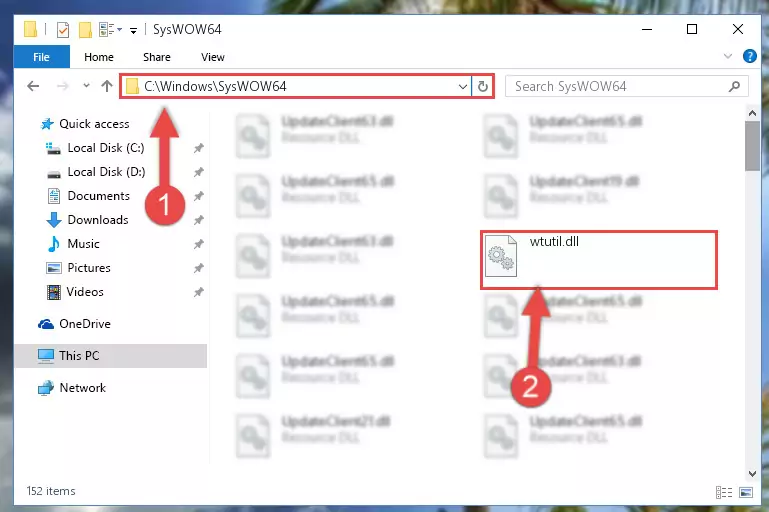Close the SysWOW64 window
The image size is (769, 512).
[737, 29]
